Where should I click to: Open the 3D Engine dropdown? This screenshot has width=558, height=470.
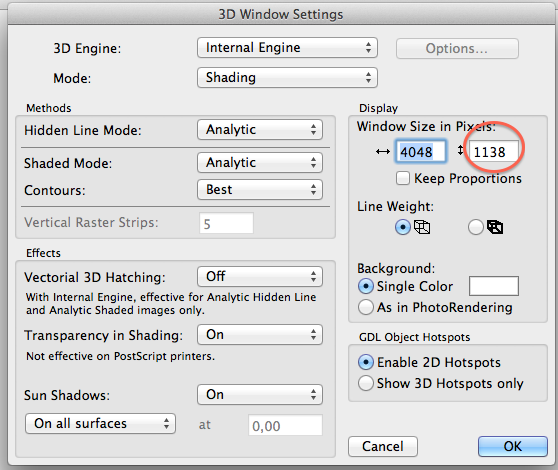[x=287, y=48]
